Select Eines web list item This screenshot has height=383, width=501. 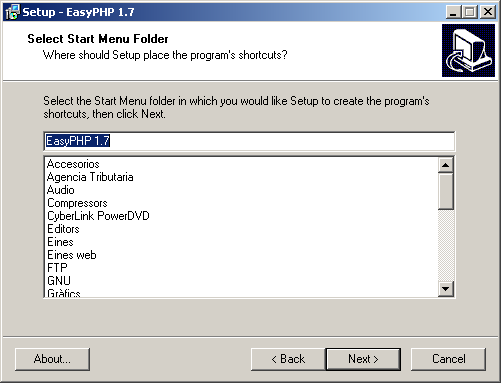(x=72, y=255)
